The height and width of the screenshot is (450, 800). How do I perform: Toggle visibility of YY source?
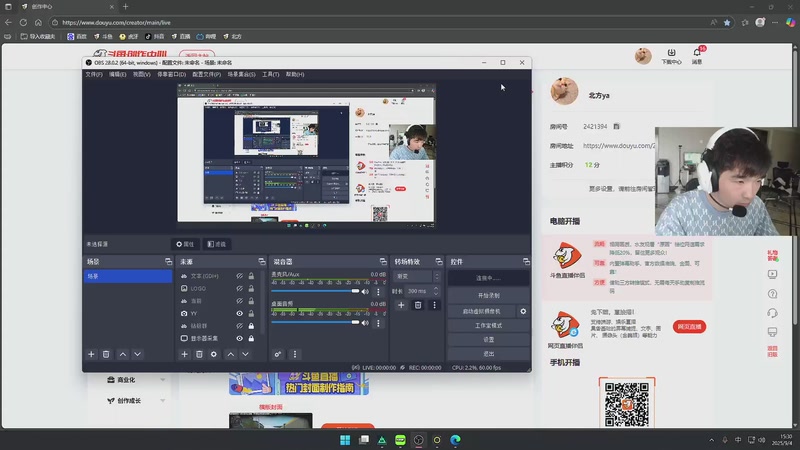pos(239,313)
